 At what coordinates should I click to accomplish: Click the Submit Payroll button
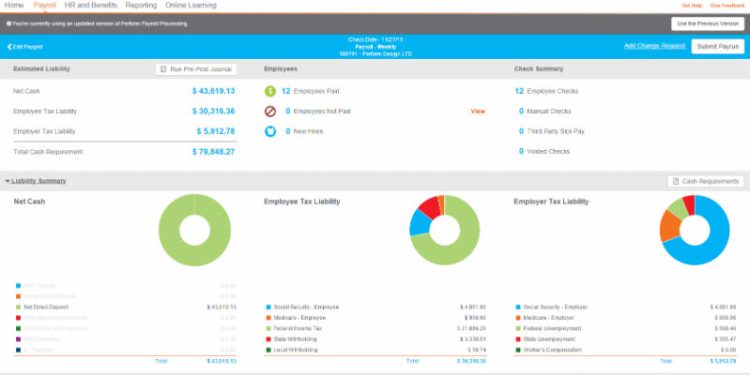click(717, 46)
